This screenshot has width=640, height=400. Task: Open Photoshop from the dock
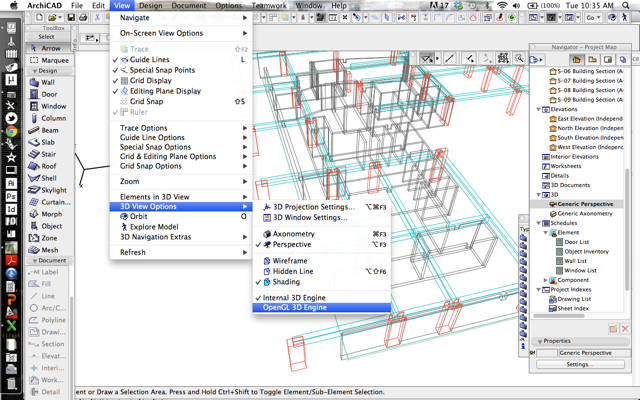click(11, 197)
